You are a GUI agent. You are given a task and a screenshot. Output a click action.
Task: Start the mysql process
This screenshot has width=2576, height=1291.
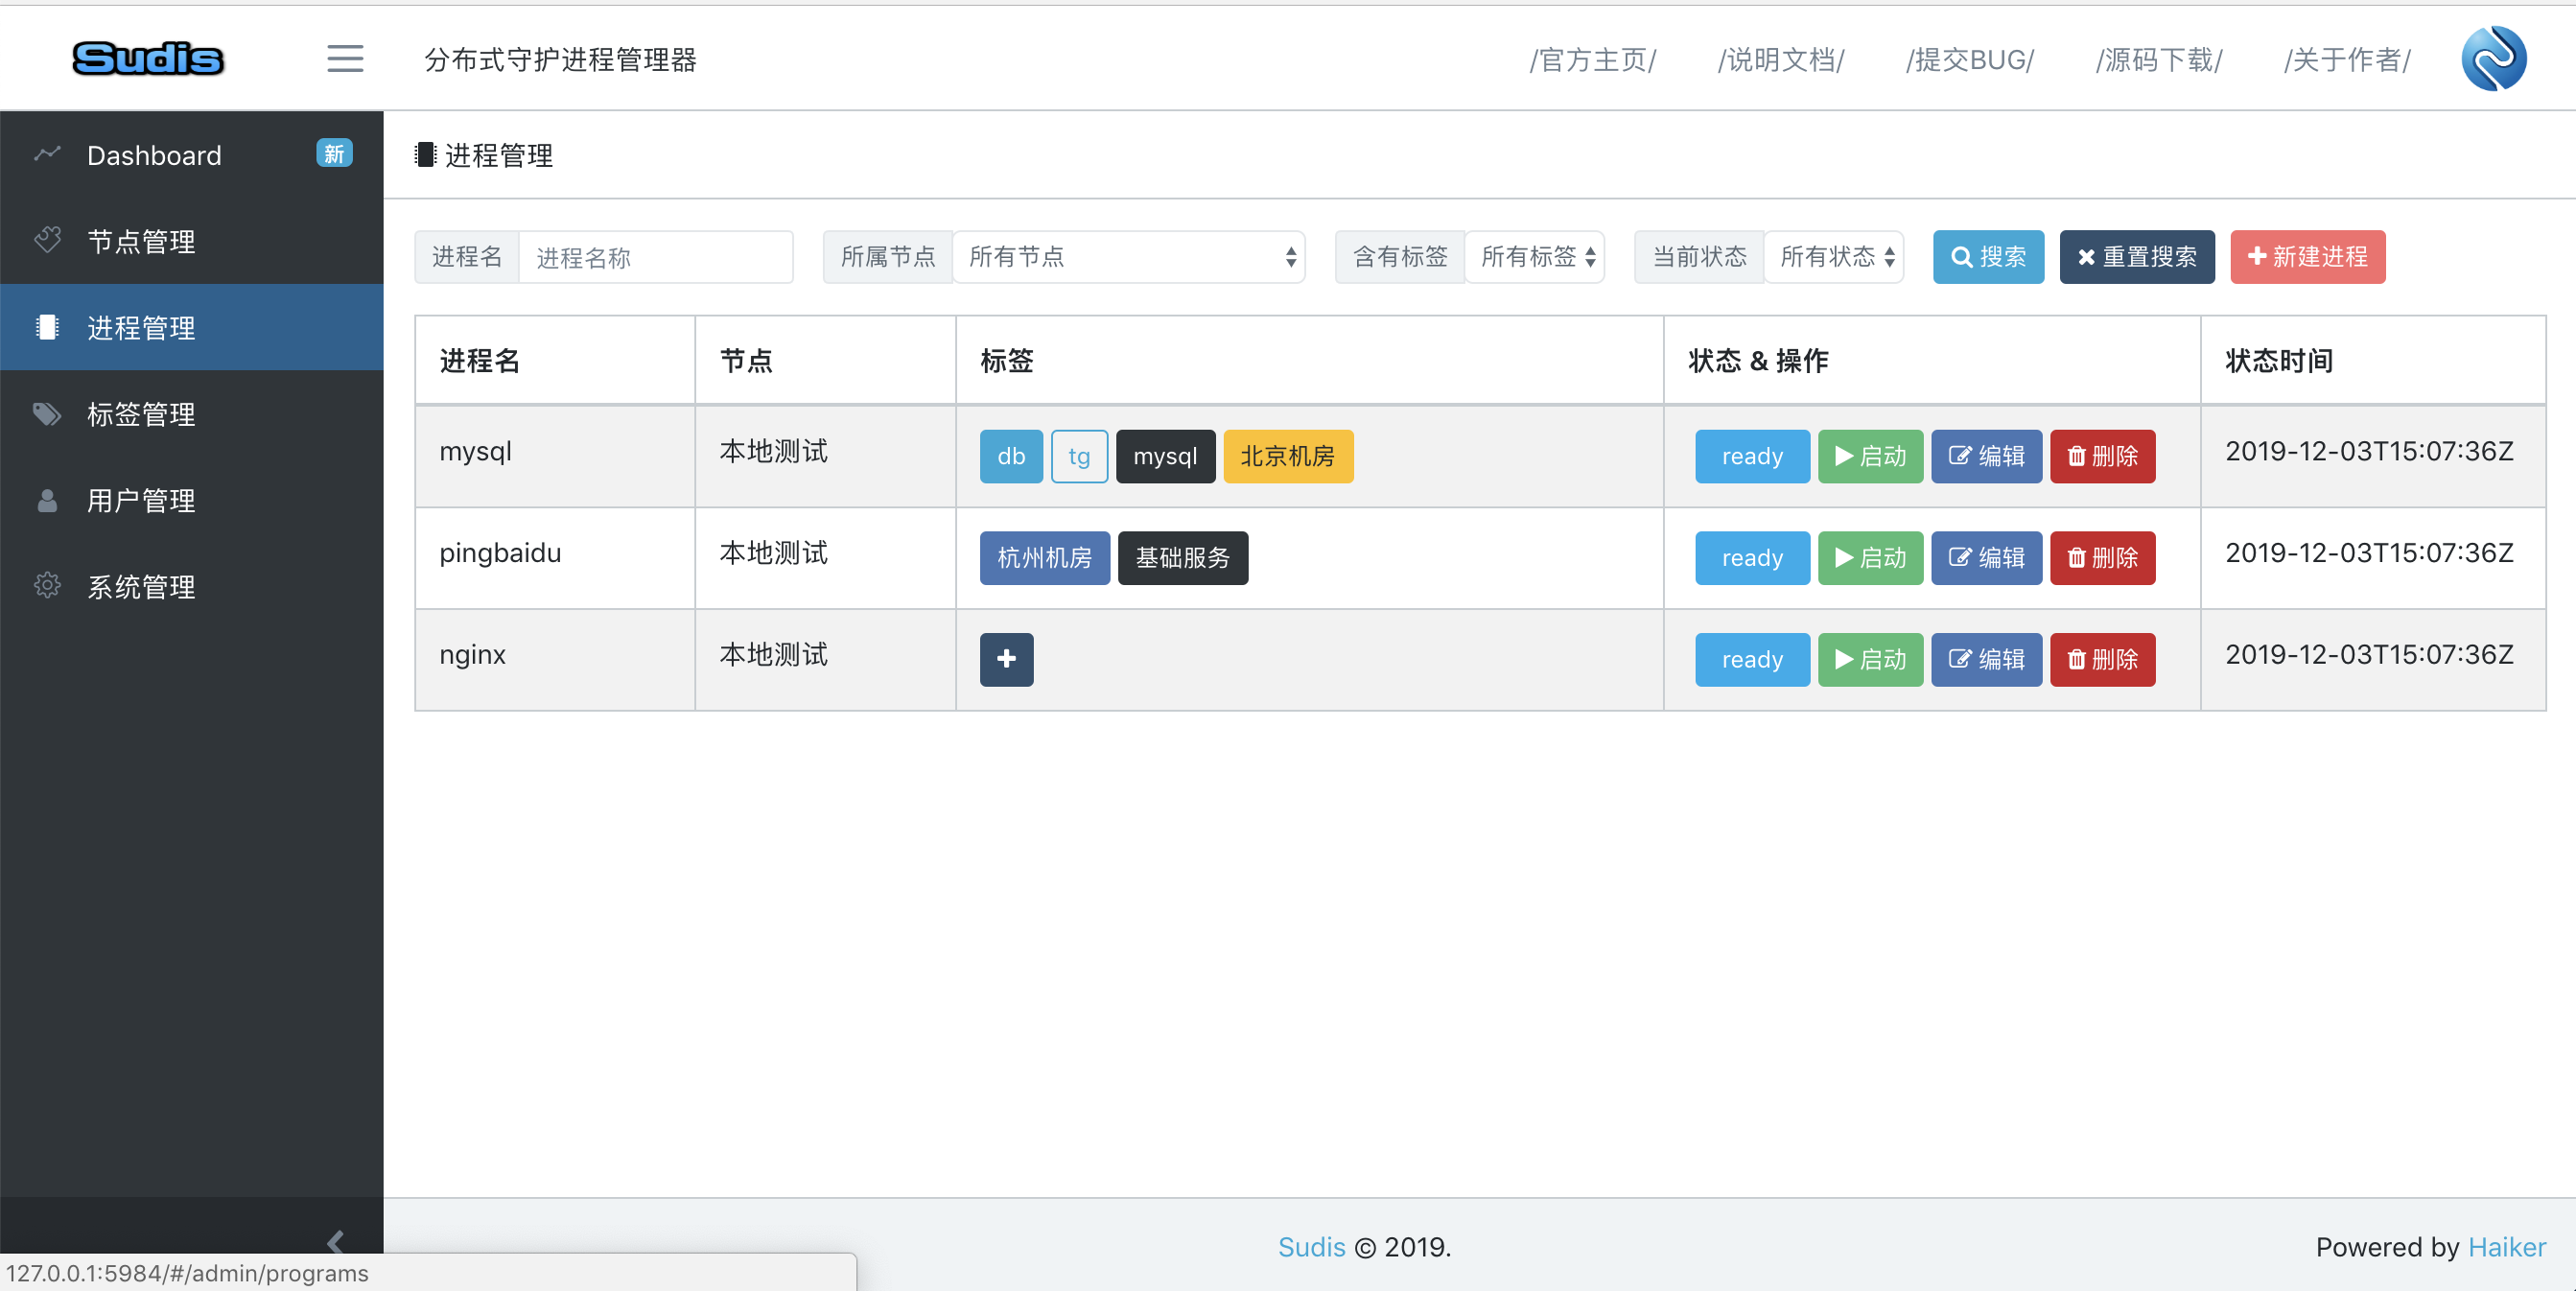pos(1869,457)
